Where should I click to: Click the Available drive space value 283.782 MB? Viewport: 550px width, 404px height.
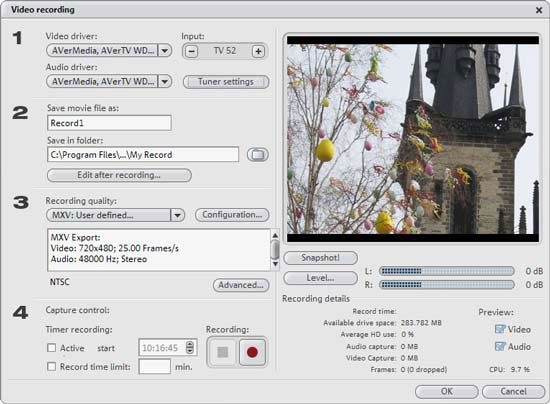(421, 323)
